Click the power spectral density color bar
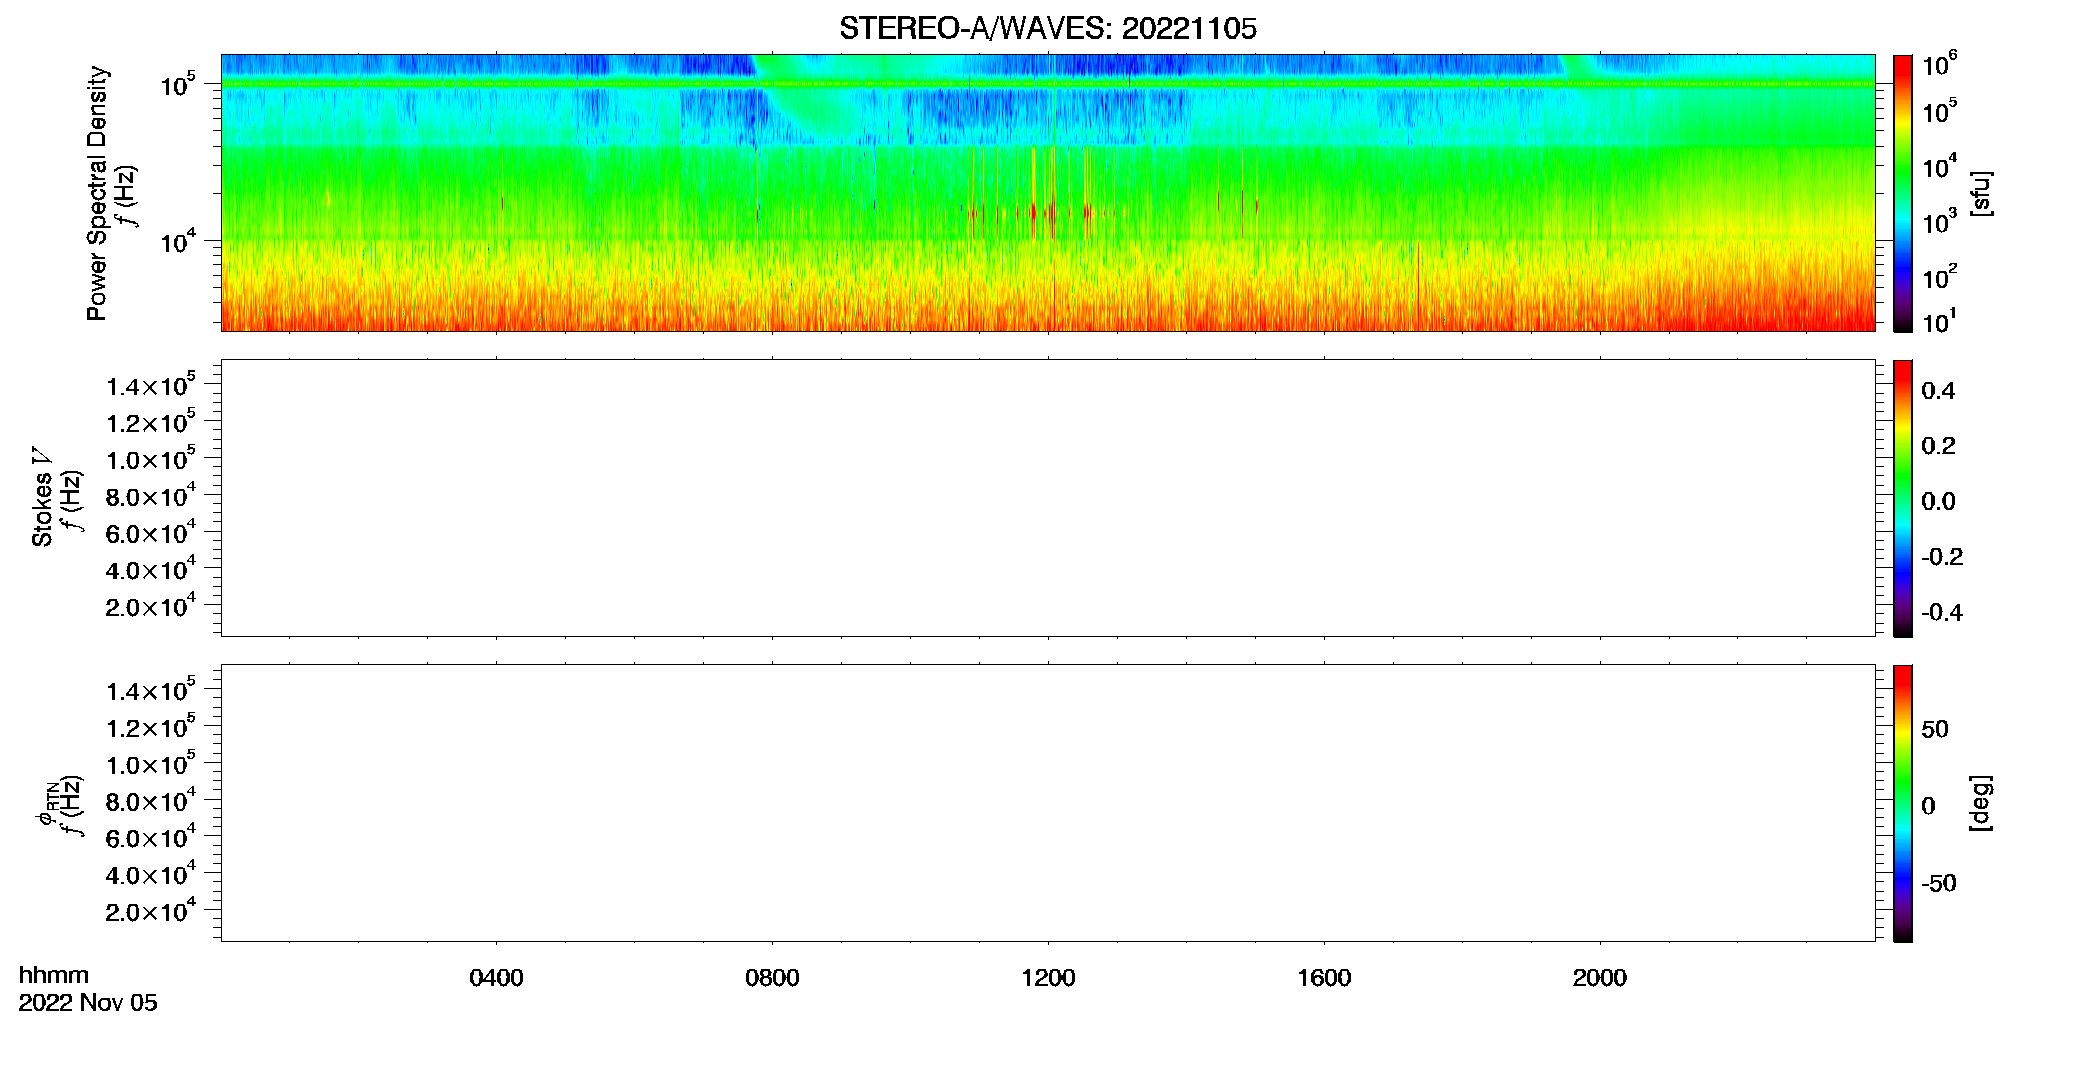2096x1080 pixels. [1902, 193]
